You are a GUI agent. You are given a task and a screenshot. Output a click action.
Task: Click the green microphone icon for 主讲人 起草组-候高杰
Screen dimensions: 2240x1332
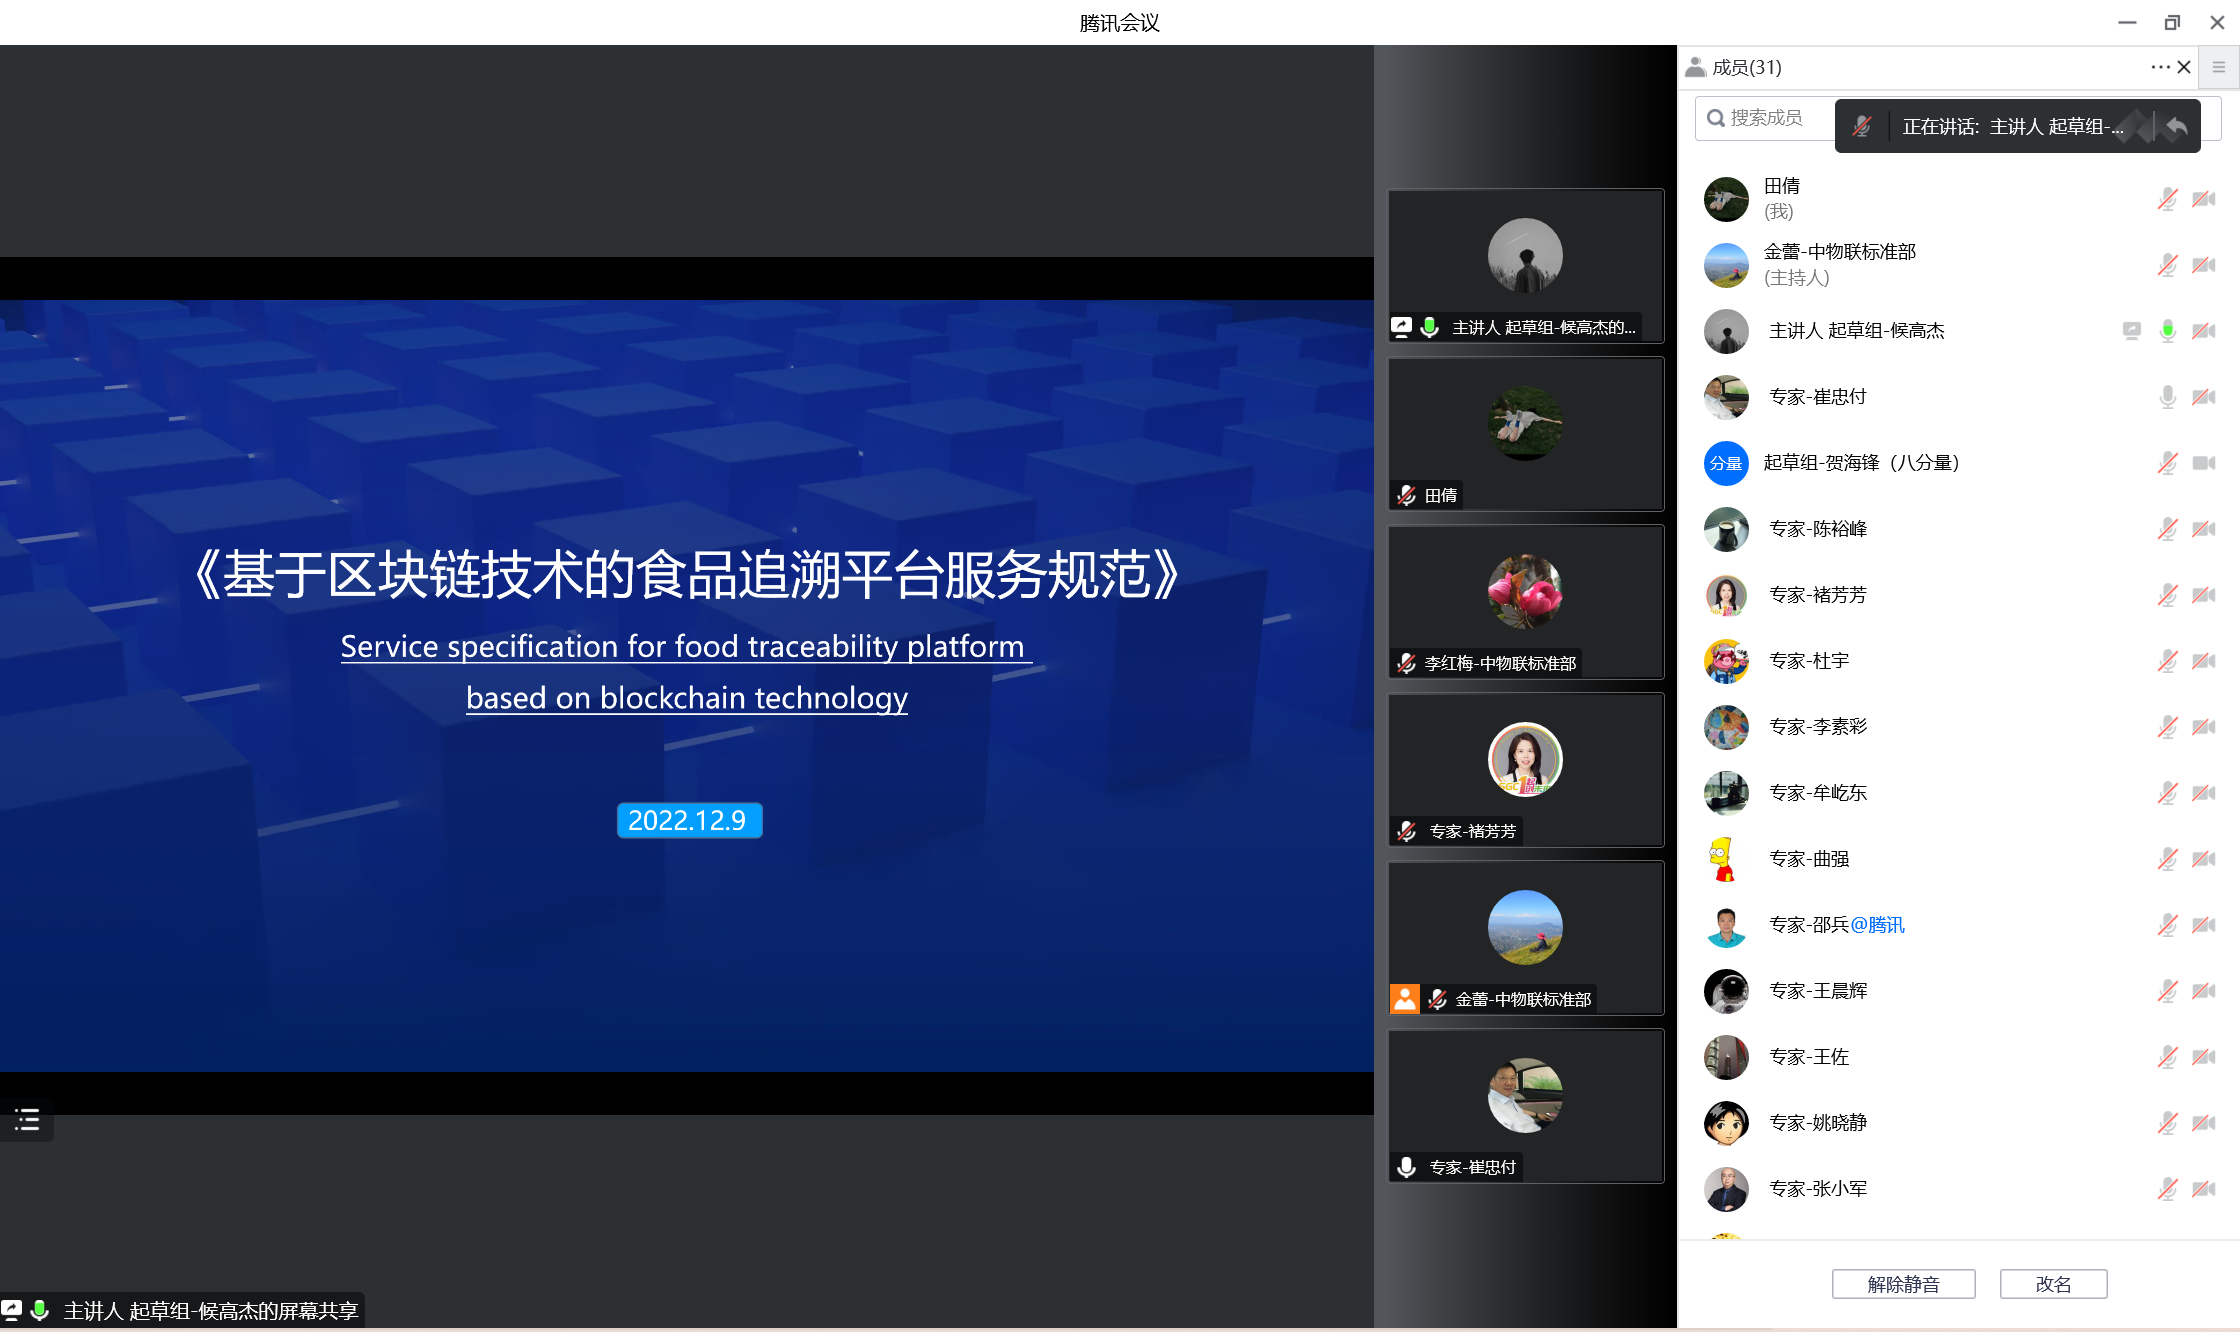pyautogui.click(x=2167, y=331)
